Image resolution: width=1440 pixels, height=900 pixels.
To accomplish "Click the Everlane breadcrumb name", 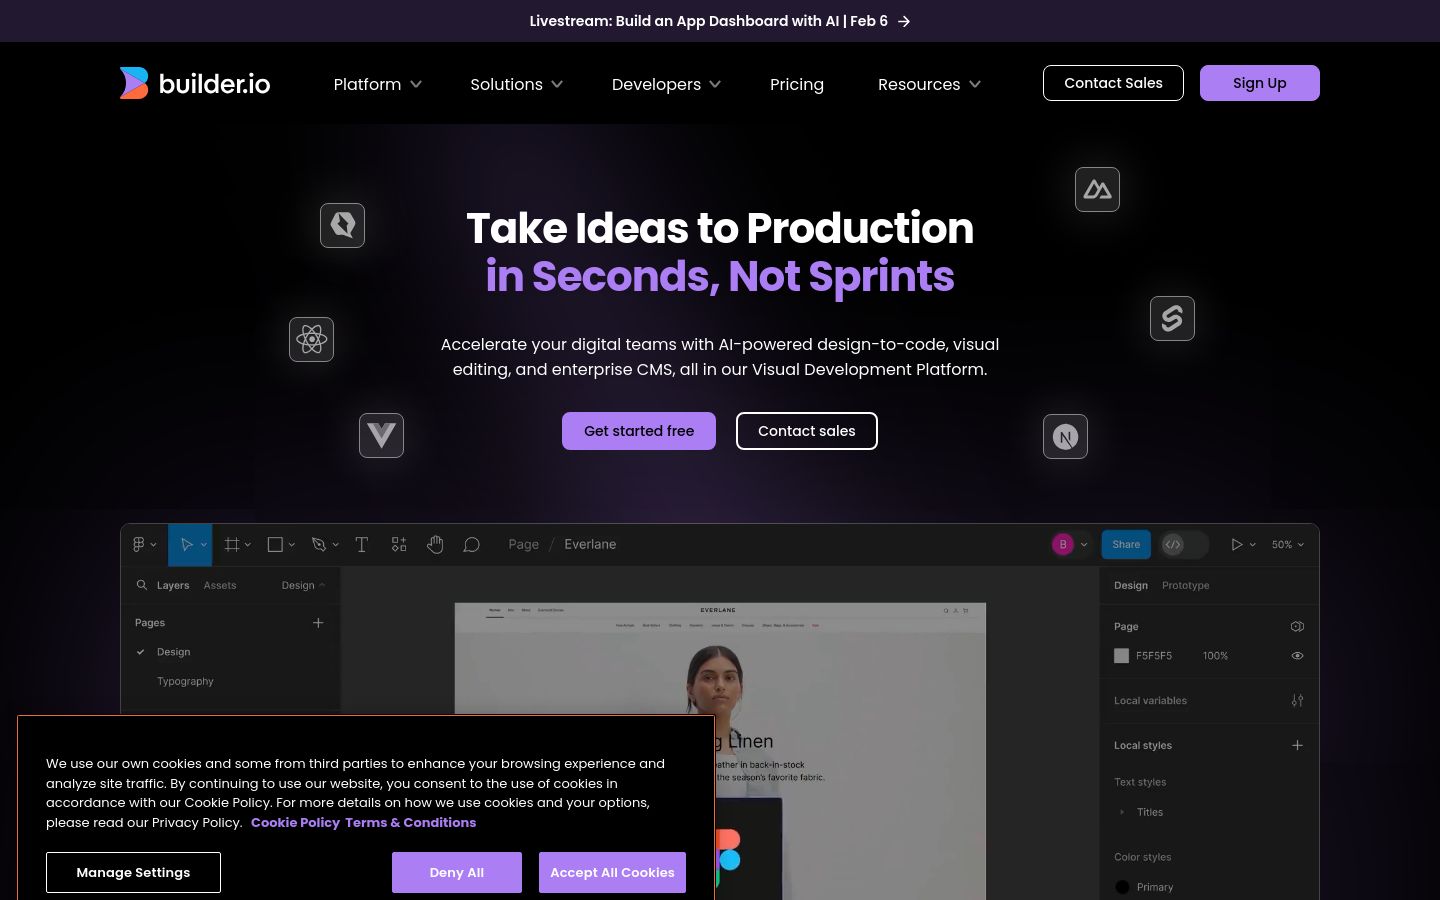I will 590,544.
